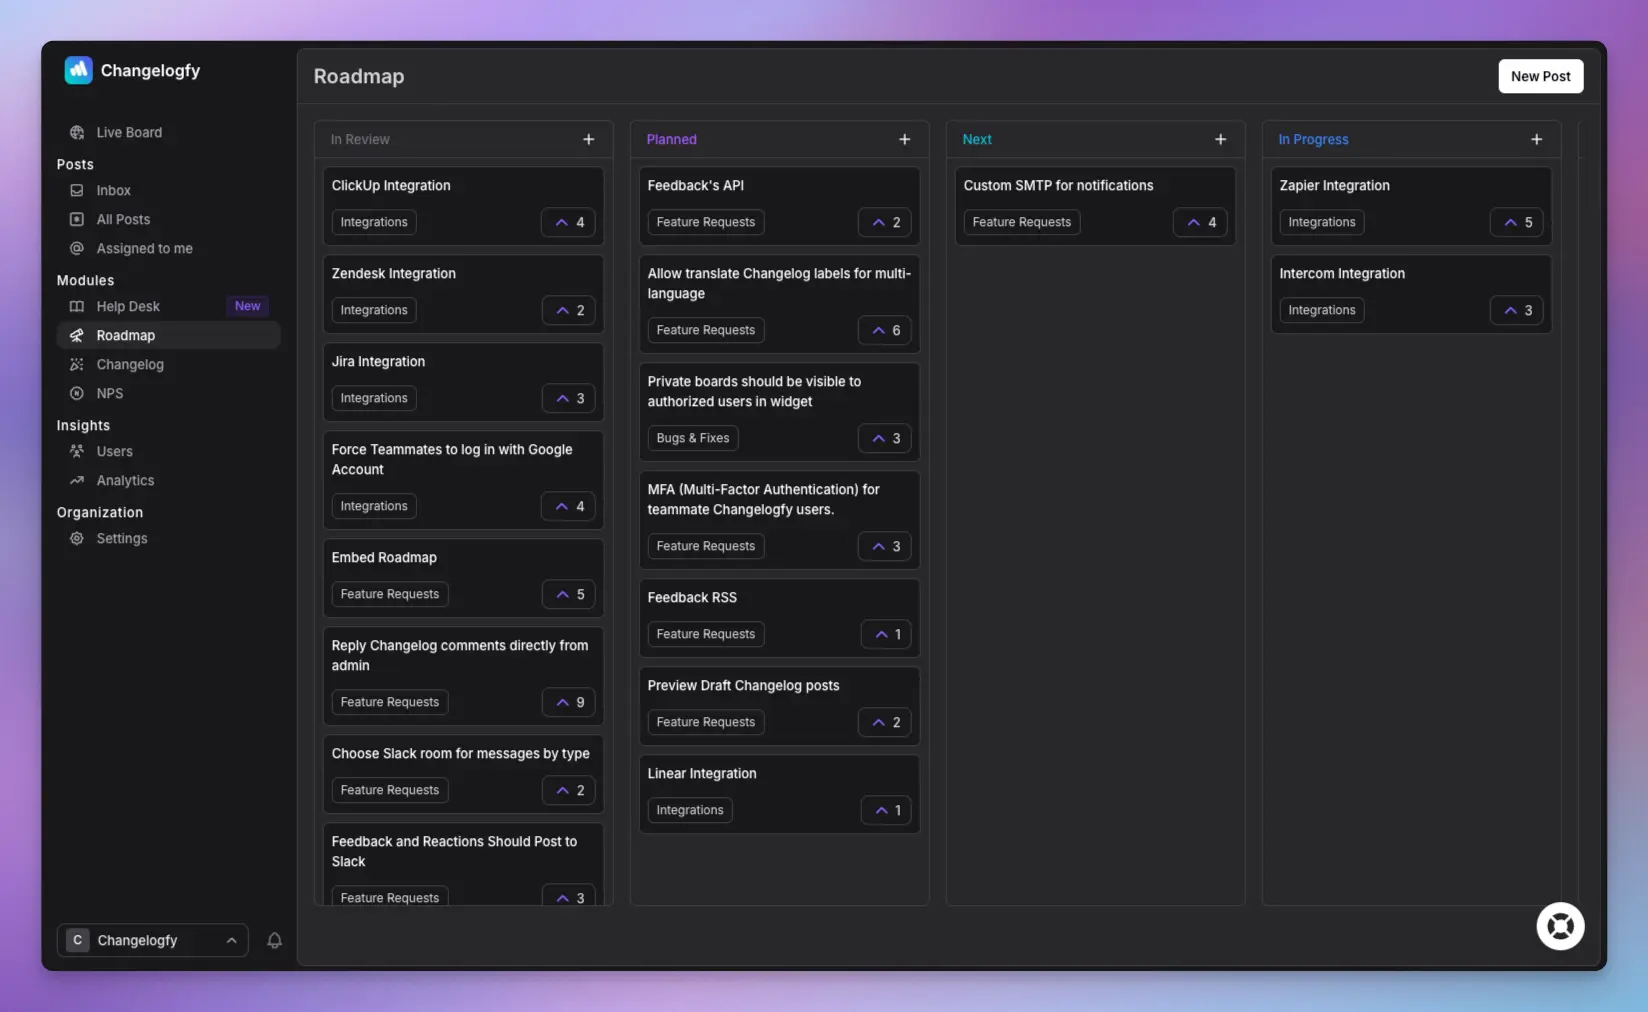Upvote Feedback's API card
Image resolution: width=1648 pixels, height=1012 pixels.
pos(885,222)
